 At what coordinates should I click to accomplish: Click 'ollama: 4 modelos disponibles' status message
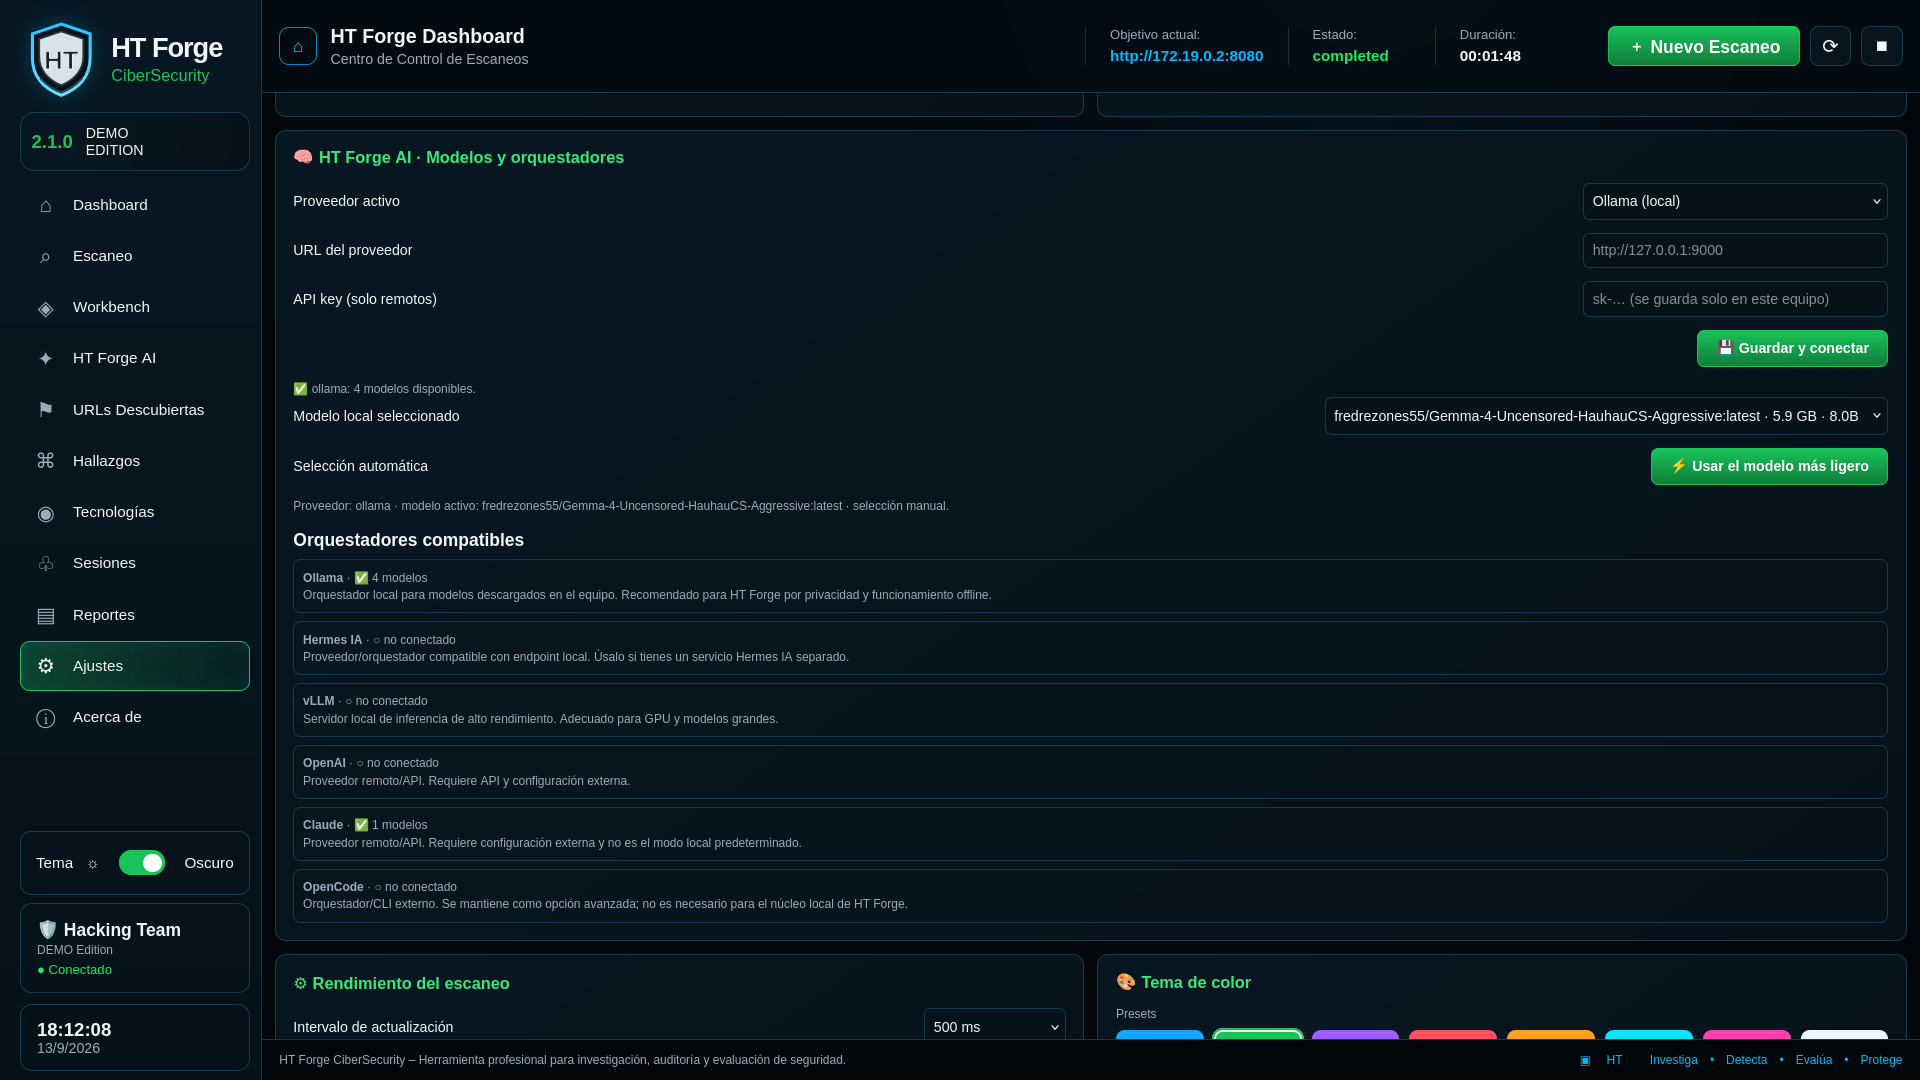click(384, 389)
